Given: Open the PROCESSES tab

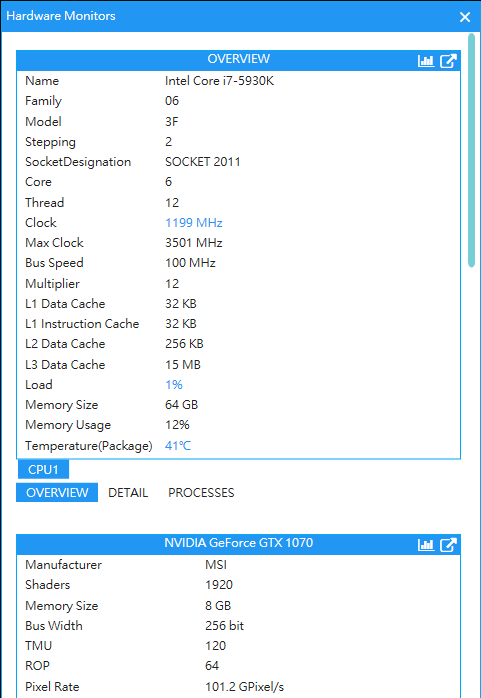Looking at the screenshot, I should click(x=201, y=493).
